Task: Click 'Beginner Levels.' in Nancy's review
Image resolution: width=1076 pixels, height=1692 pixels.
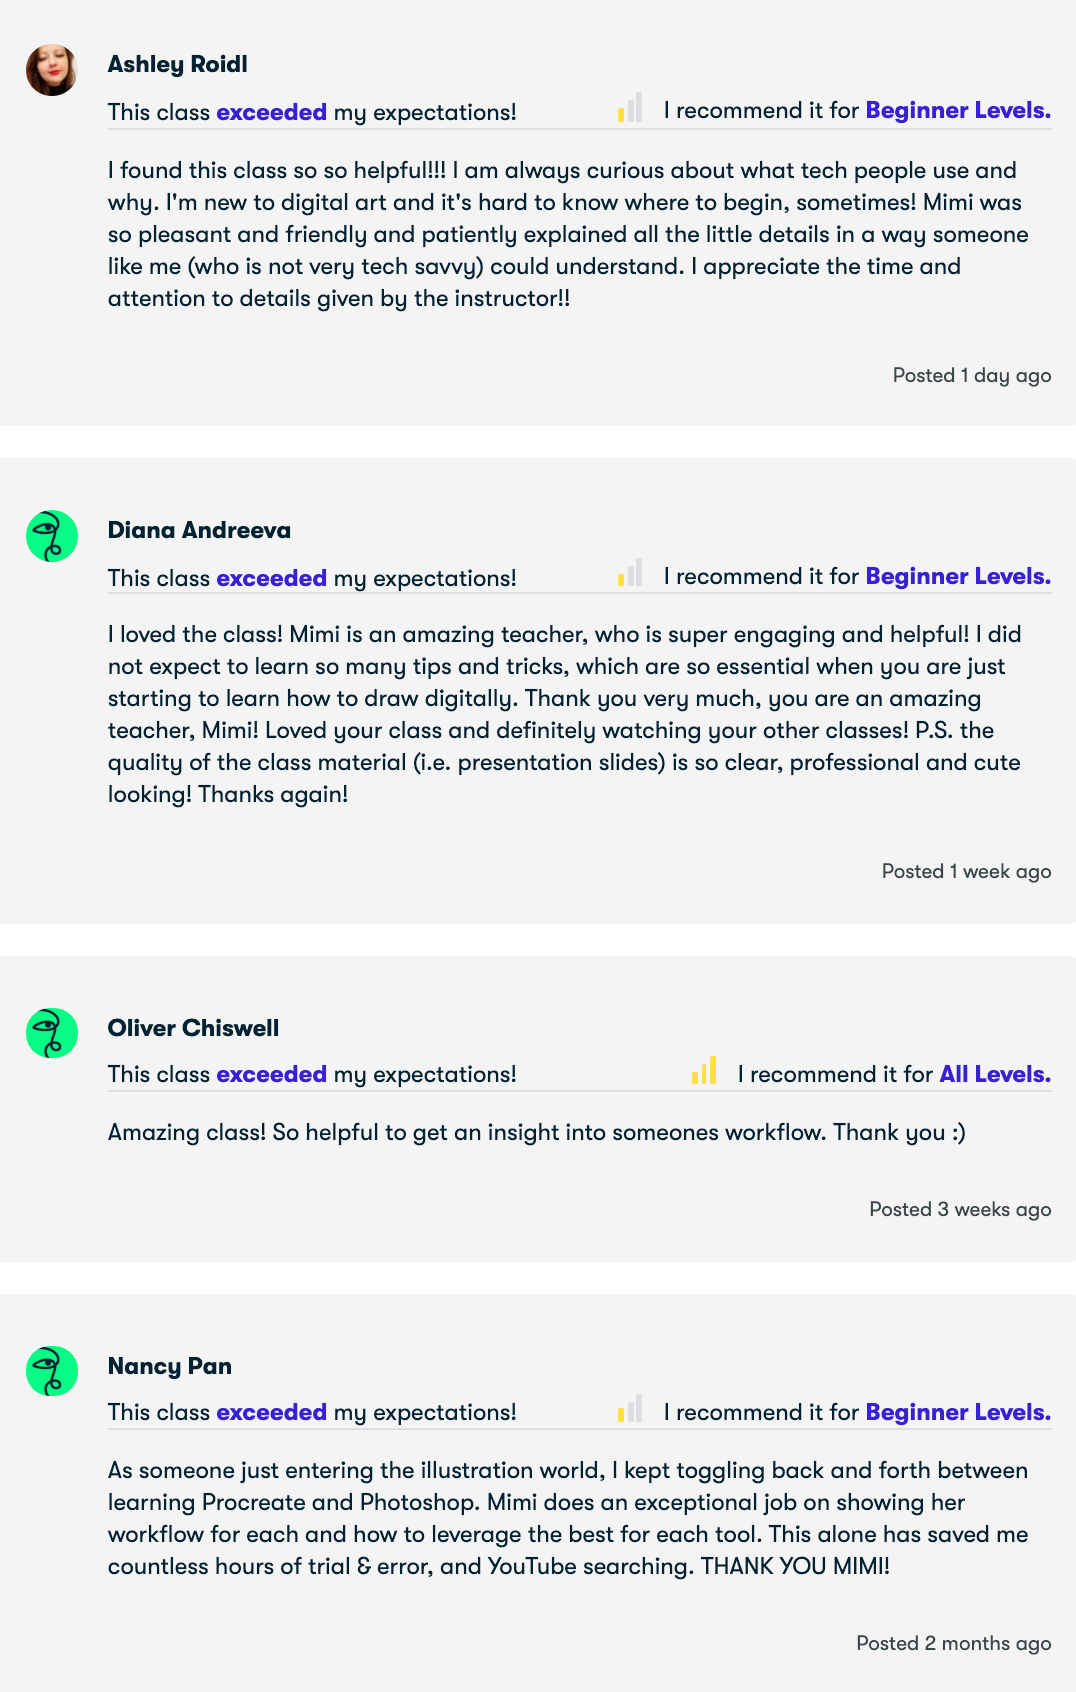Action: [958, 1412]
